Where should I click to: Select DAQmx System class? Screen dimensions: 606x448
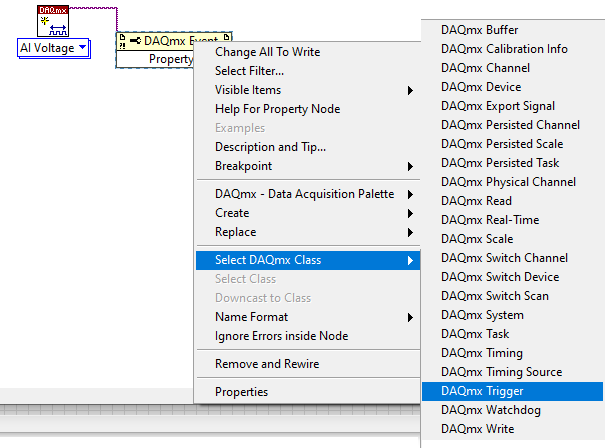pyautogui.click(x=512, y=315)
